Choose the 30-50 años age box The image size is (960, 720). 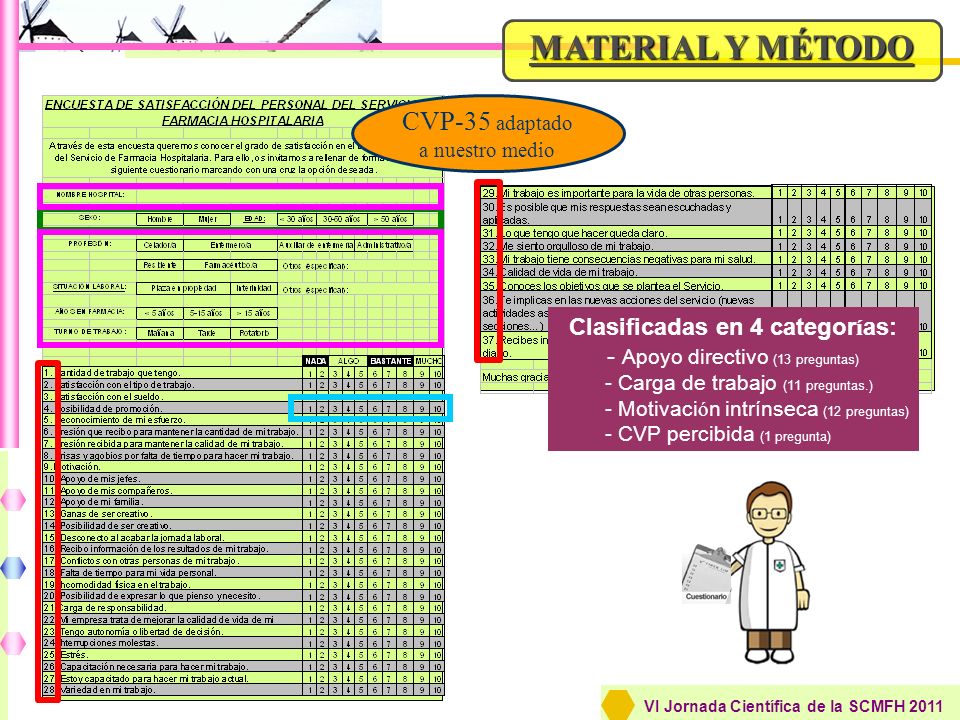click(342, 219)
